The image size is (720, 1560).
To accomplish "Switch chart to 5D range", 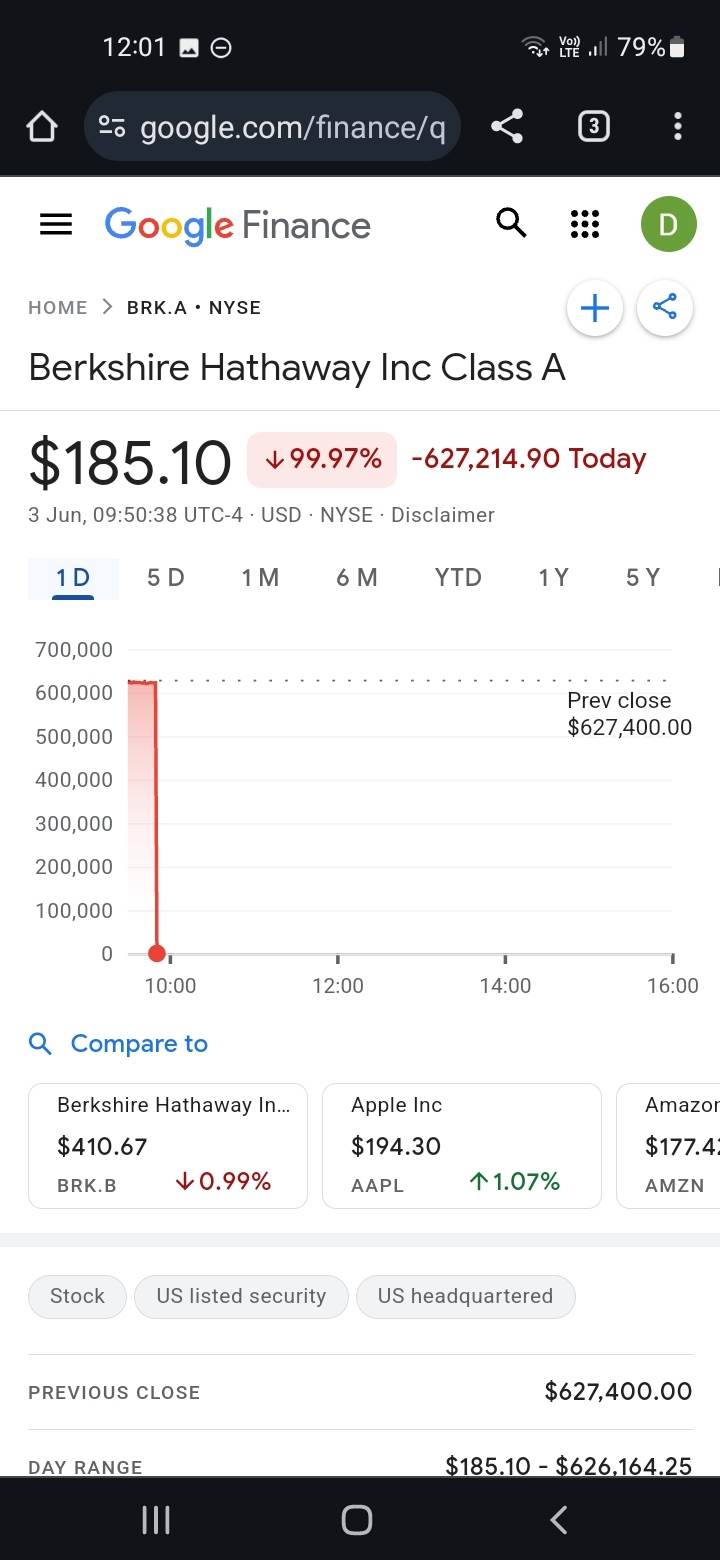I will click(165, 577).
